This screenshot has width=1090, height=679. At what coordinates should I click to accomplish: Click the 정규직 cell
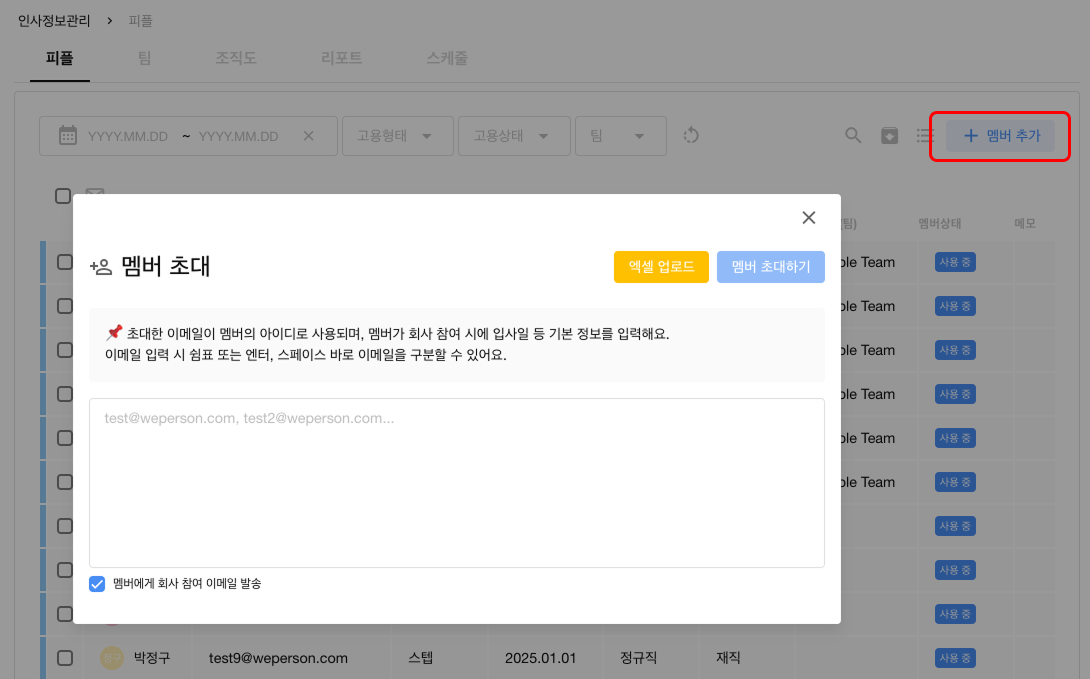(x=638, y=657)
